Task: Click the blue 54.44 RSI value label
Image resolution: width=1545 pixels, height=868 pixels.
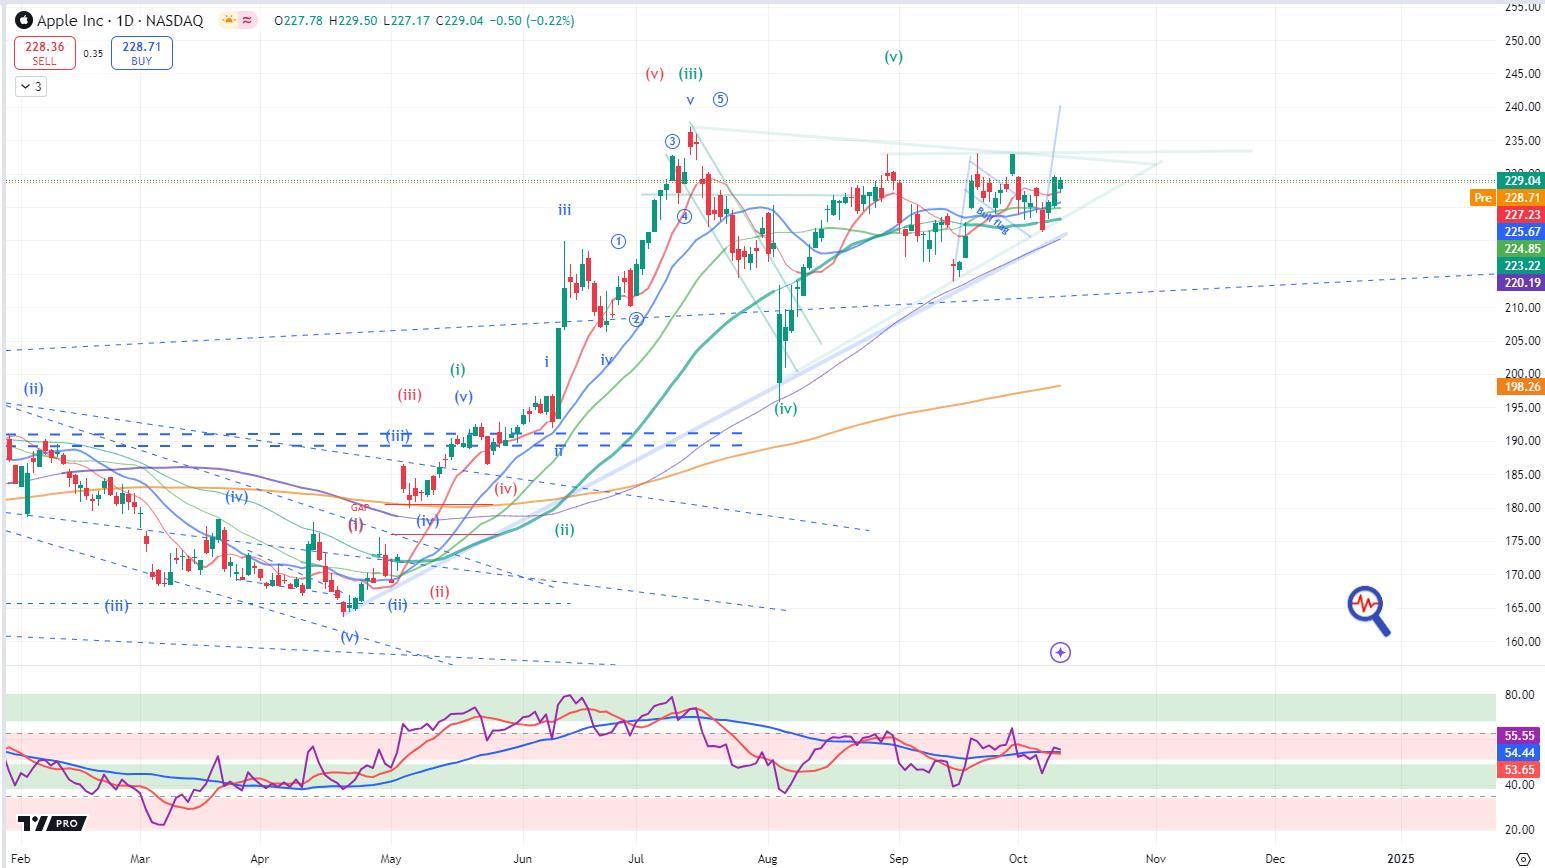Action: point(1521,752)
